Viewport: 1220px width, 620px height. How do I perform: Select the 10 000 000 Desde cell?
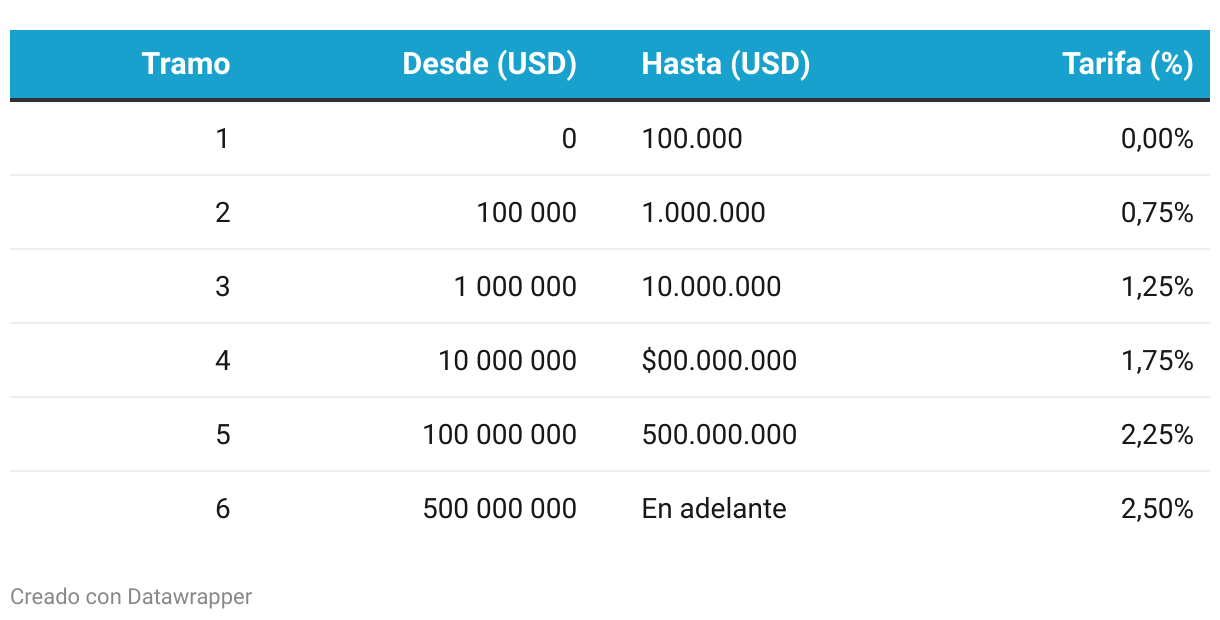point(507,360)
